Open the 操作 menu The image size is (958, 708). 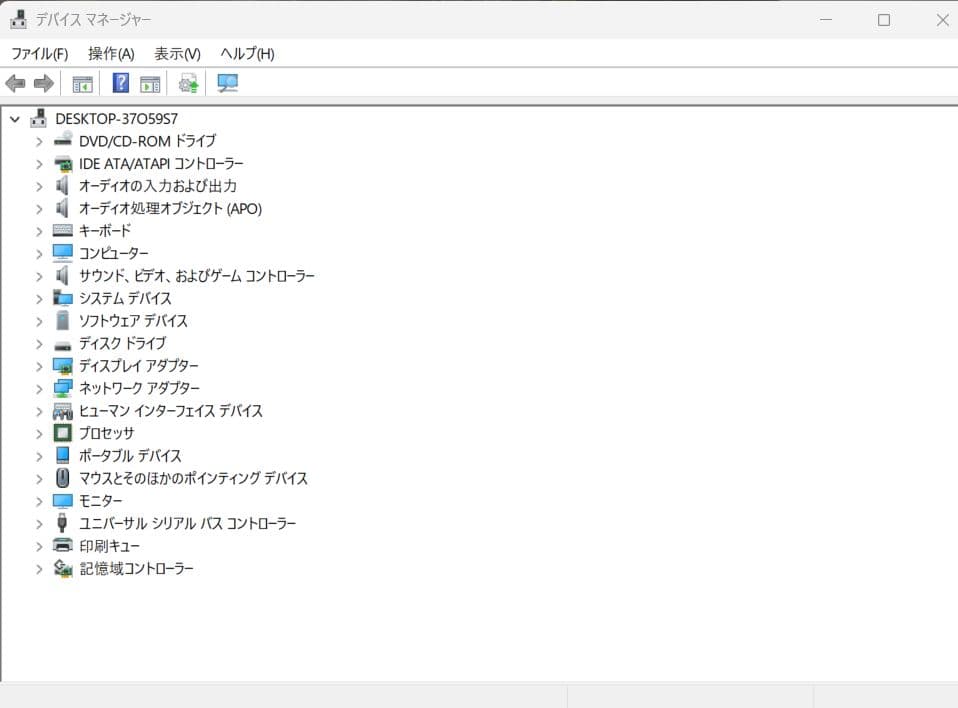click(110, 53)
